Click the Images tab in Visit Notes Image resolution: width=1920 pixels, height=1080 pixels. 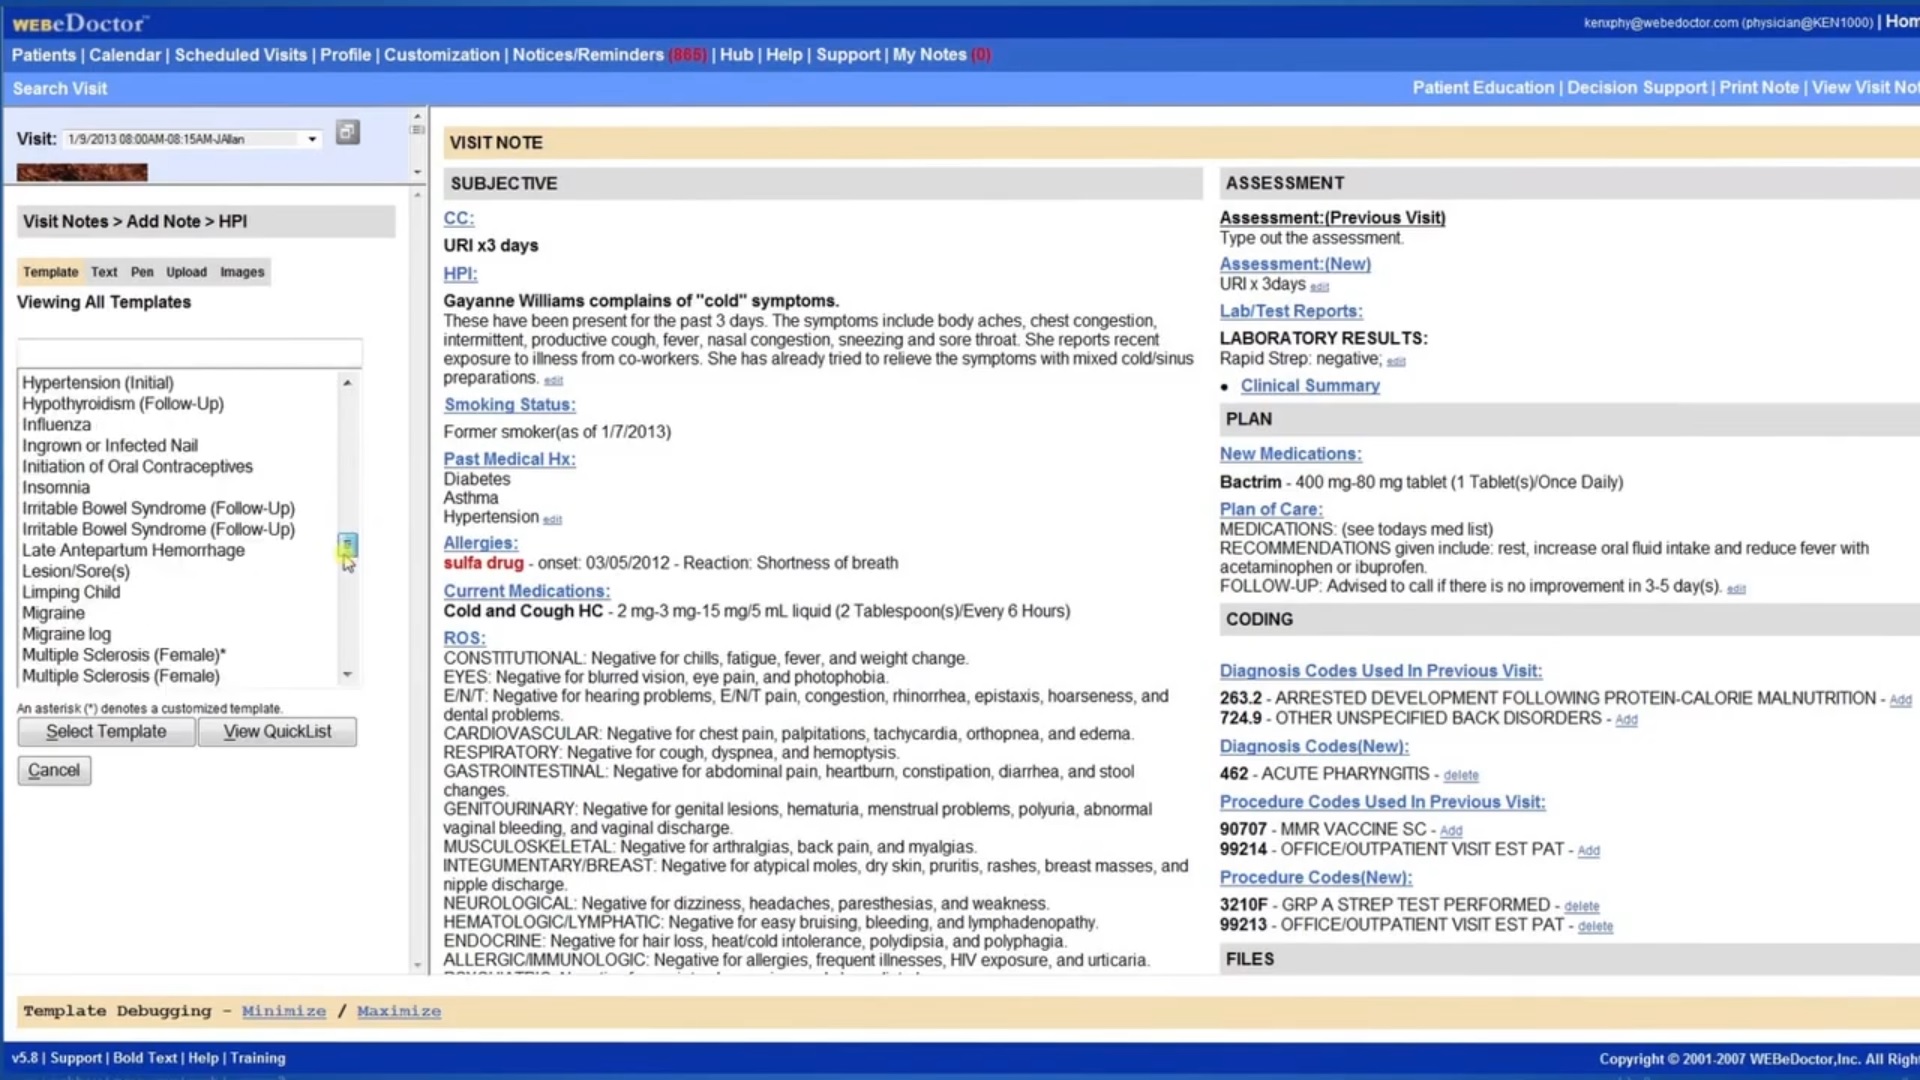(241, 270)
